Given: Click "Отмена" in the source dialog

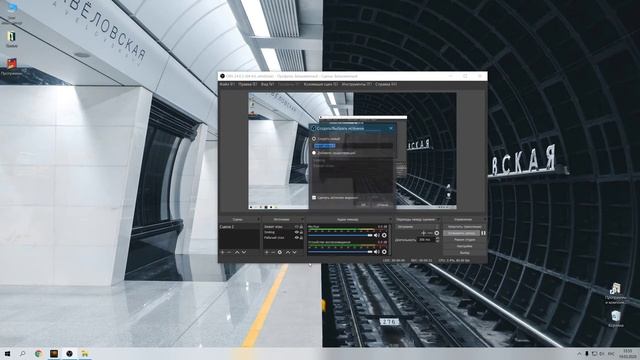Looking at the screenshot, I should click(382, 204).
